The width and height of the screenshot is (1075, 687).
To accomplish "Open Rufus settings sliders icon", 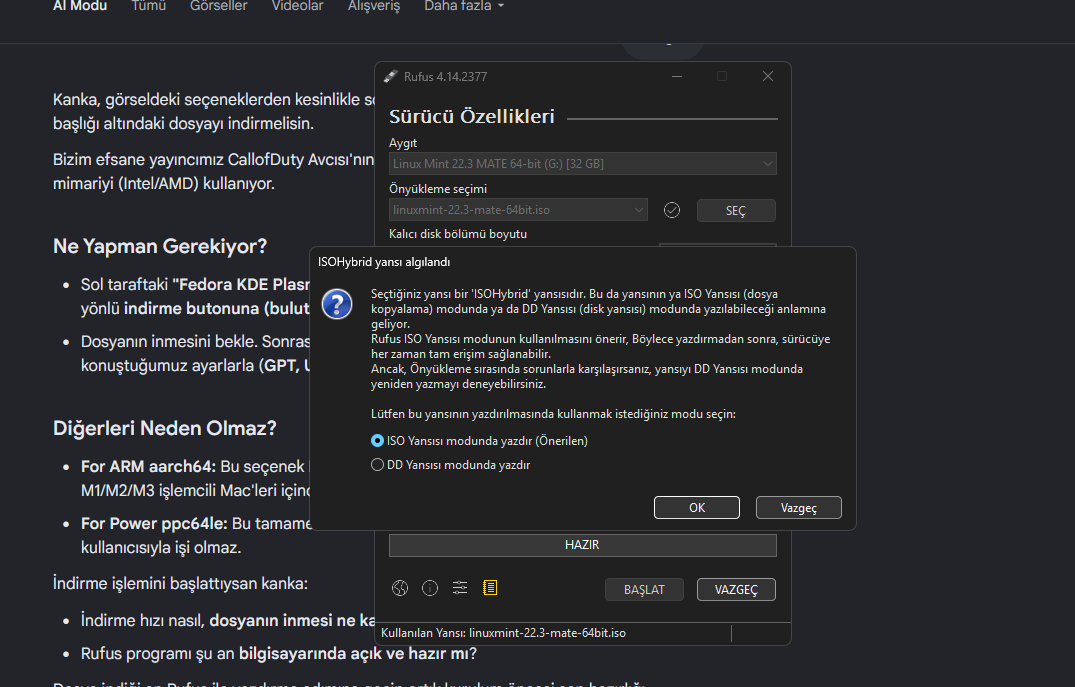I will click(x=460, y=588).
